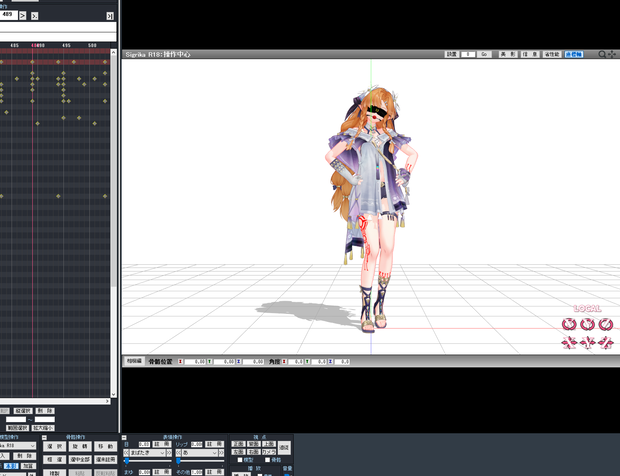
Task: Toggle the 模型 checkbox in the view panel
Action: coord(240,460)
